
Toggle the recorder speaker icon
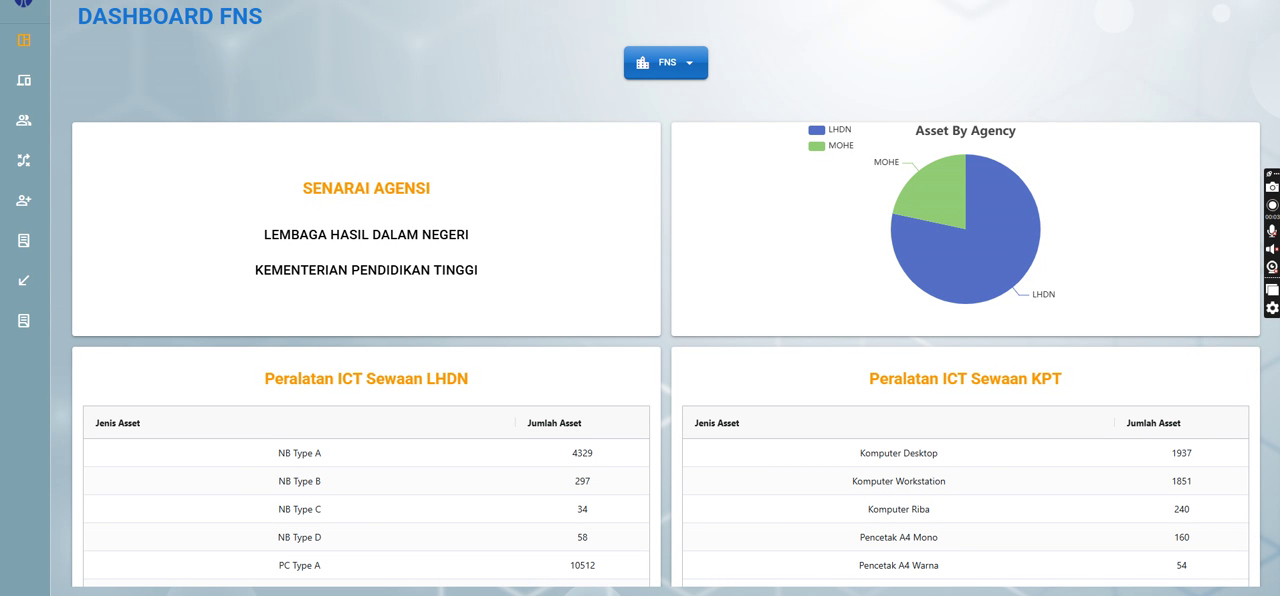(x=1272, y=249)
